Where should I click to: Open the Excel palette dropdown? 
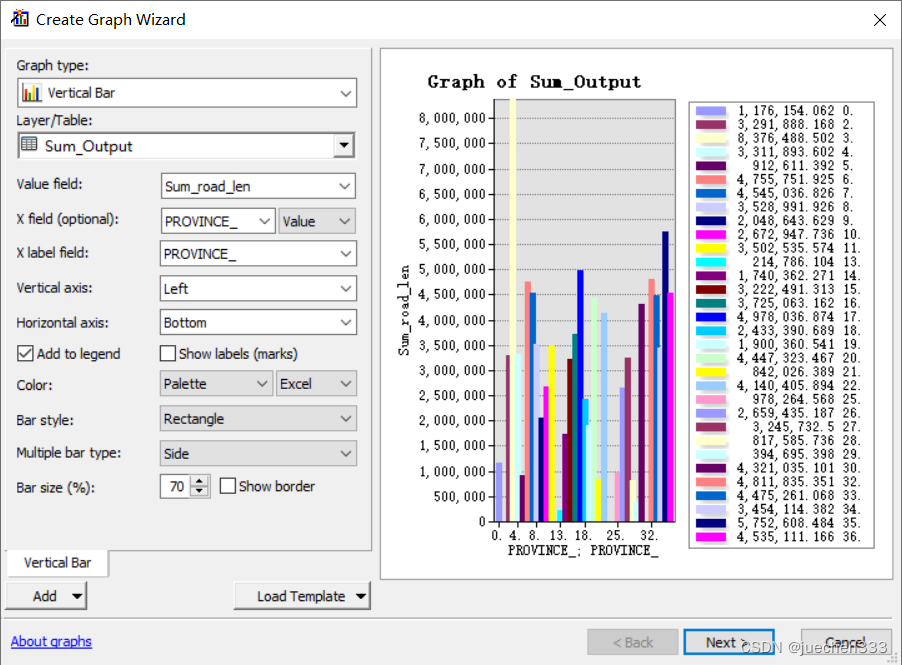(x=316, y=384)
